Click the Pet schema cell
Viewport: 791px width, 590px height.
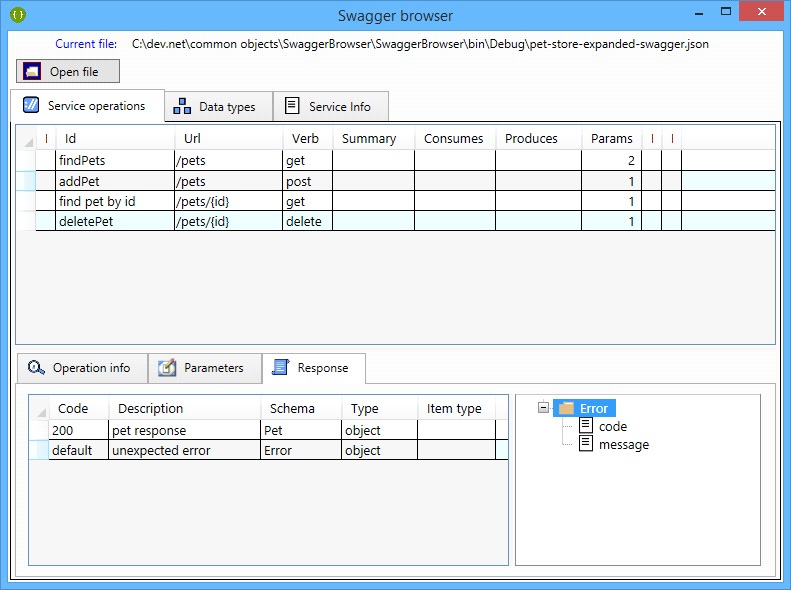(301, 430)
